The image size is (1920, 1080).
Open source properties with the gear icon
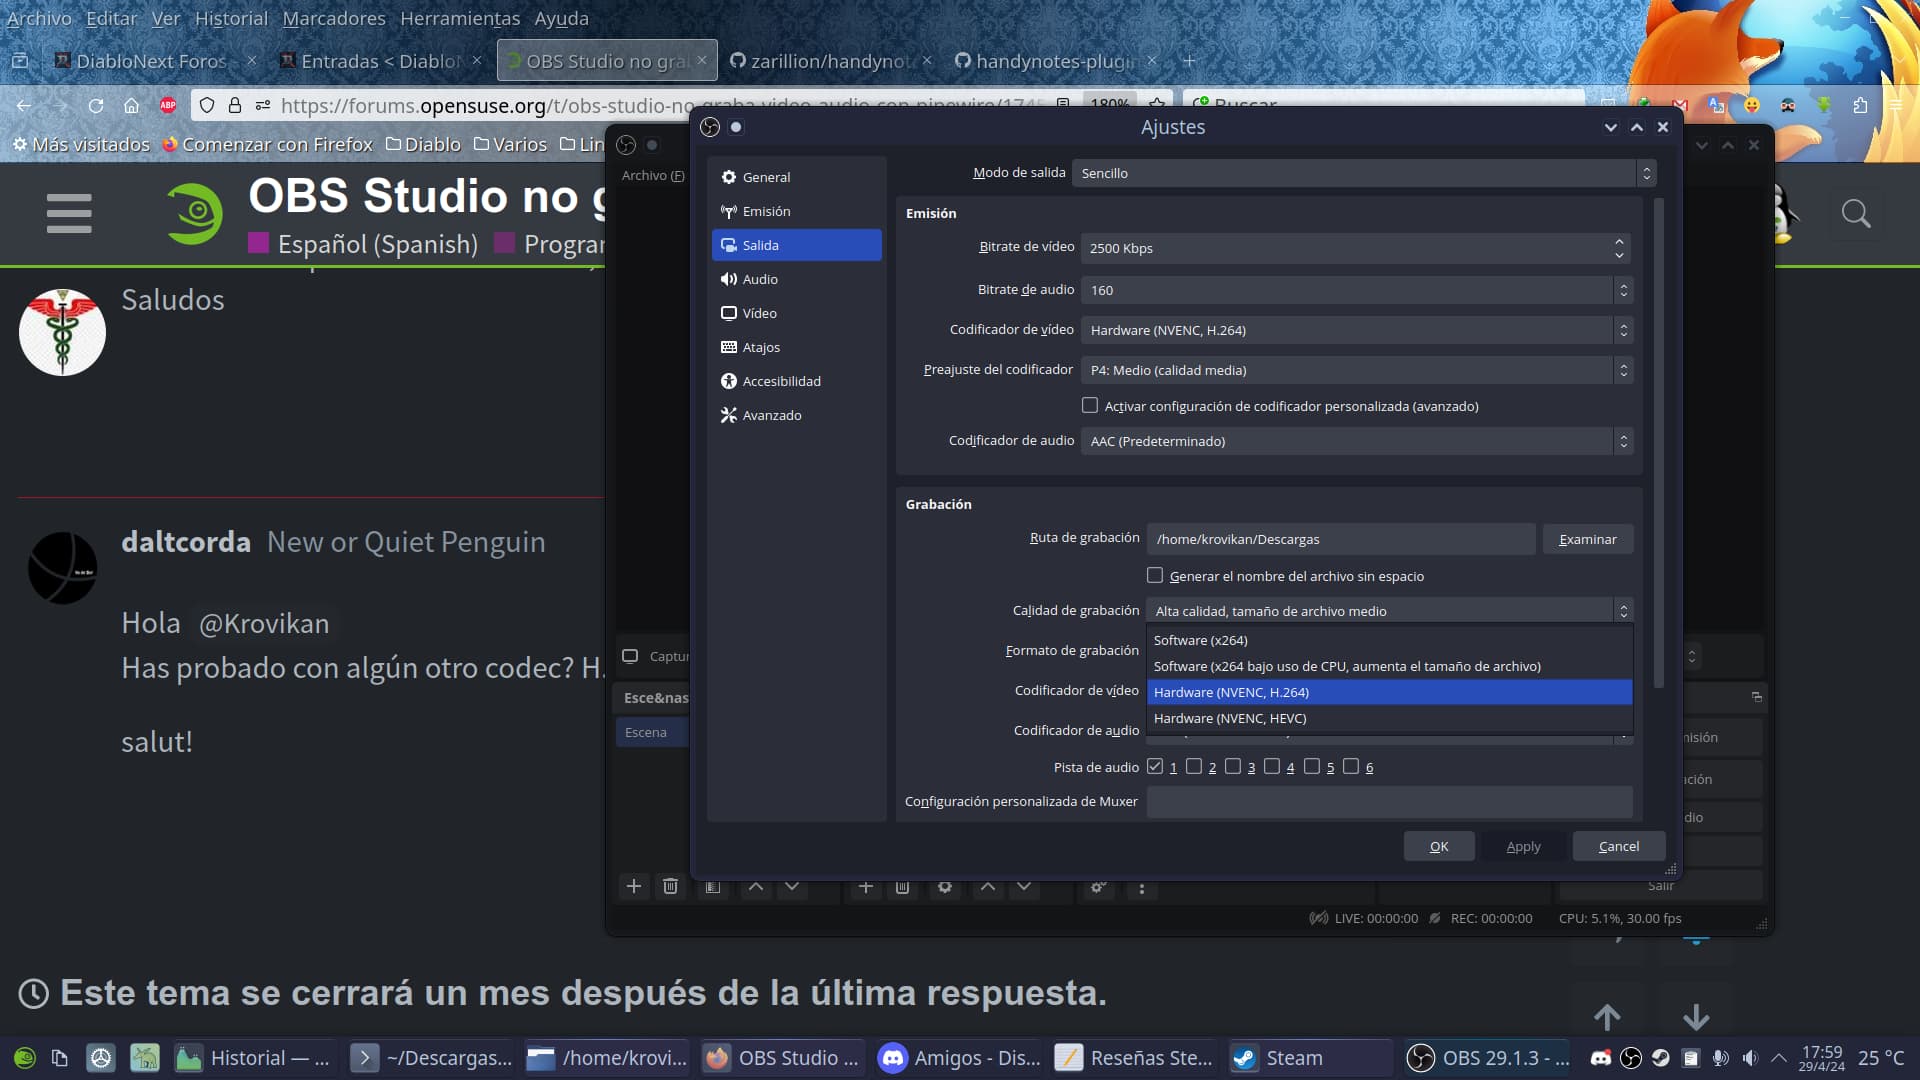tap(945, 887)
